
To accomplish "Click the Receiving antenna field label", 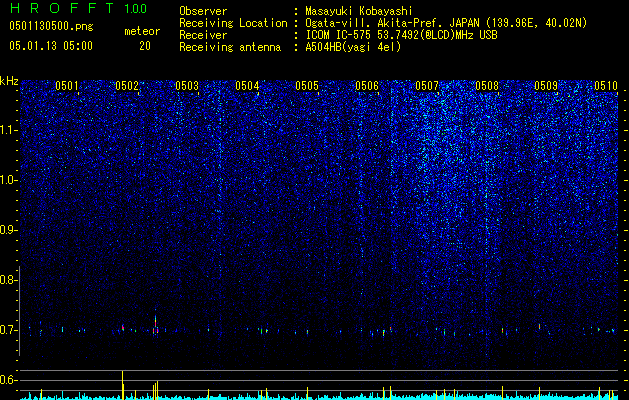I will pos(230,47).
